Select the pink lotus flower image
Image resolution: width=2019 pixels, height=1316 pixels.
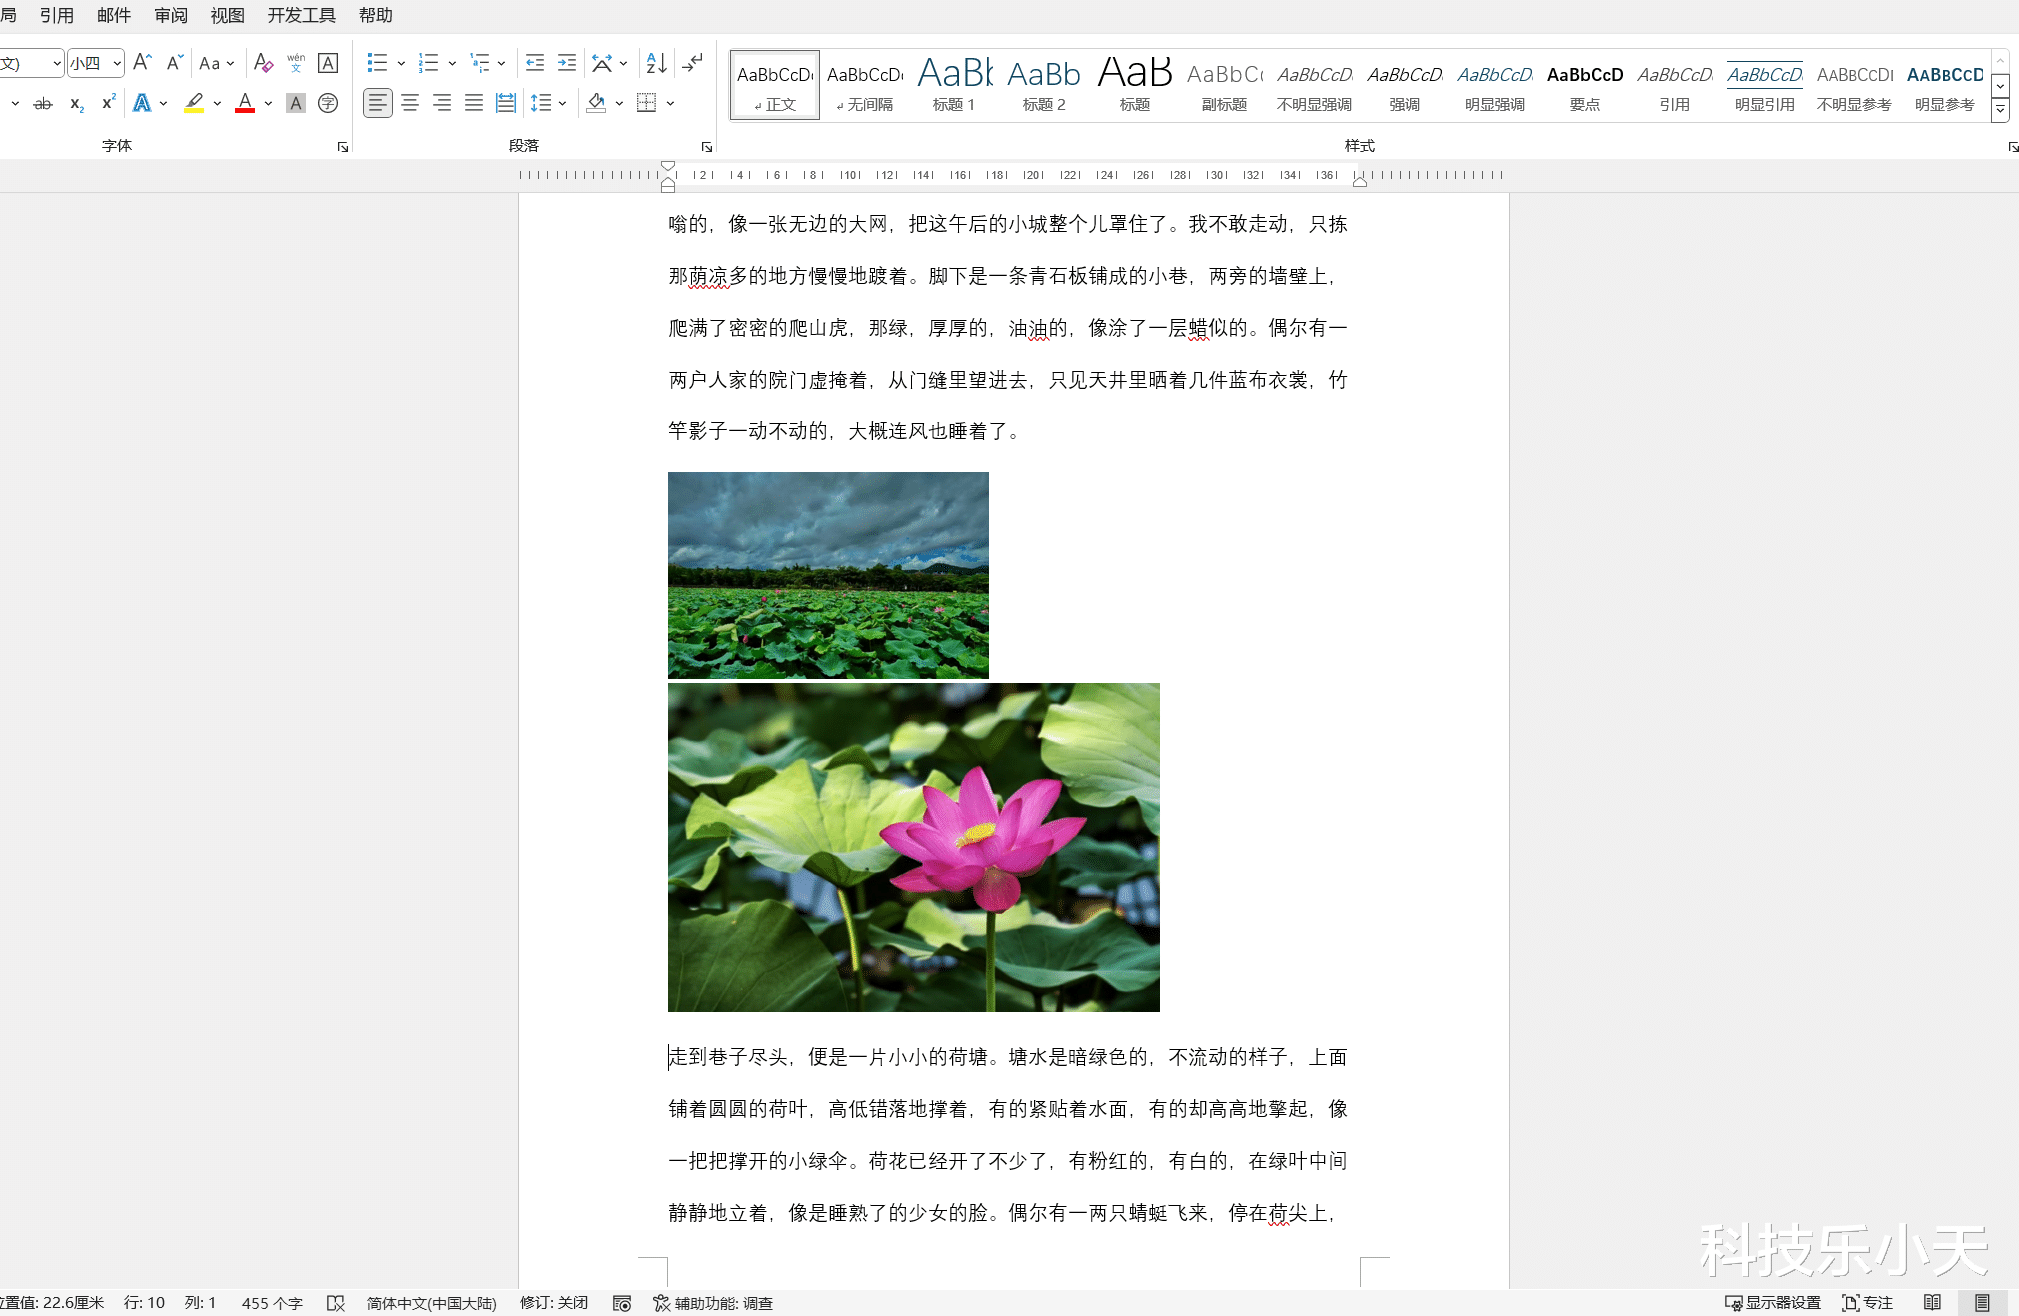pyautogui.click(x=913, y=847)
